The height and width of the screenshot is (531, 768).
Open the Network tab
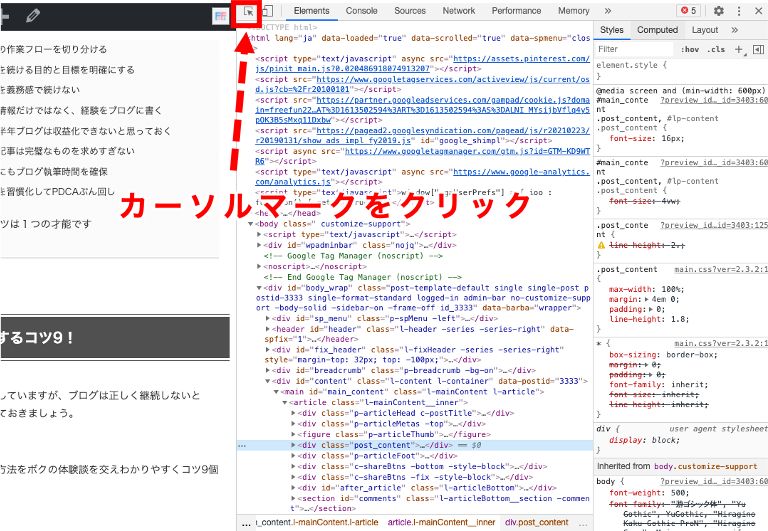tap(459, 11)
